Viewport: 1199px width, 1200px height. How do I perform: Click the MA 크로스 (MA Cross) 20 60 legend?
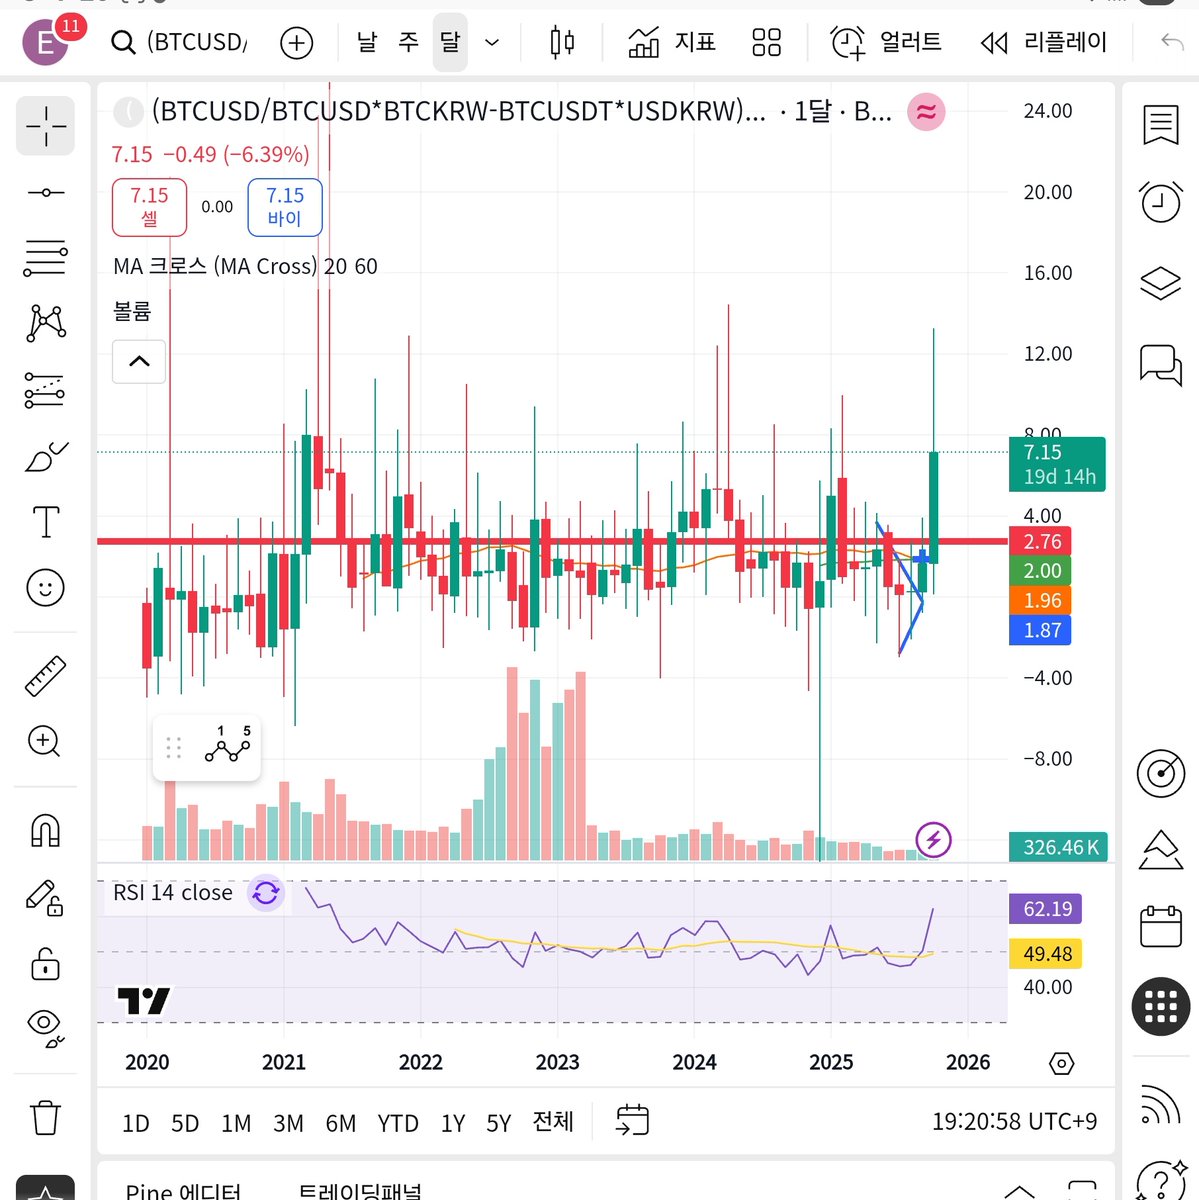246,266
